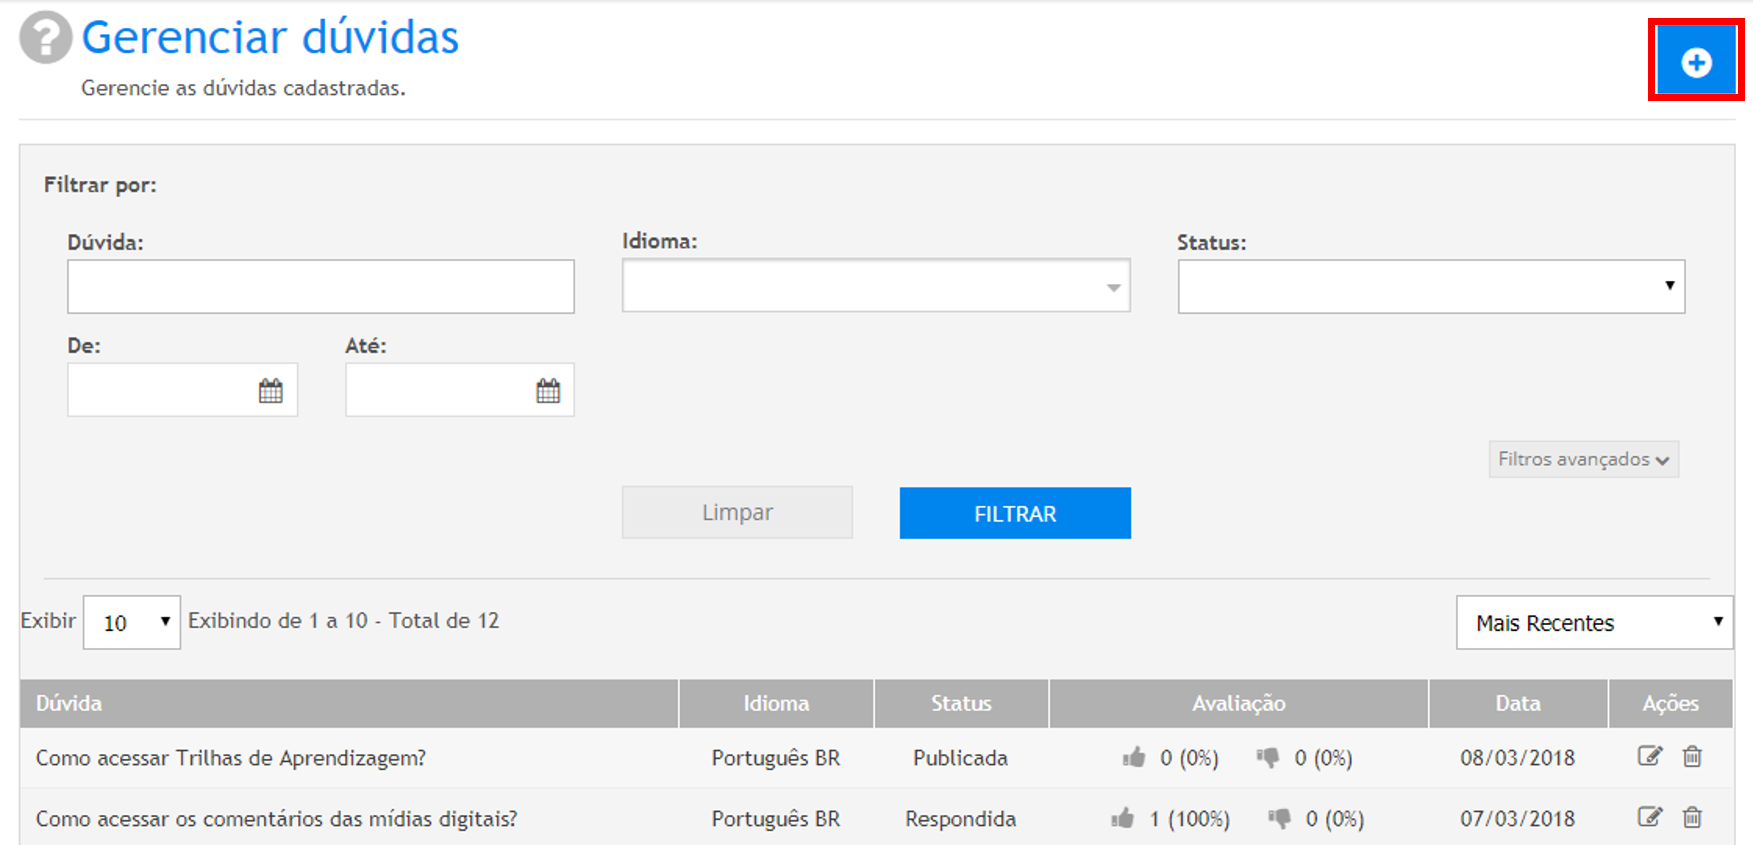Click the gray help question mark icon
The height and width of the screenshot is (845, 1753).
[46, 38]
